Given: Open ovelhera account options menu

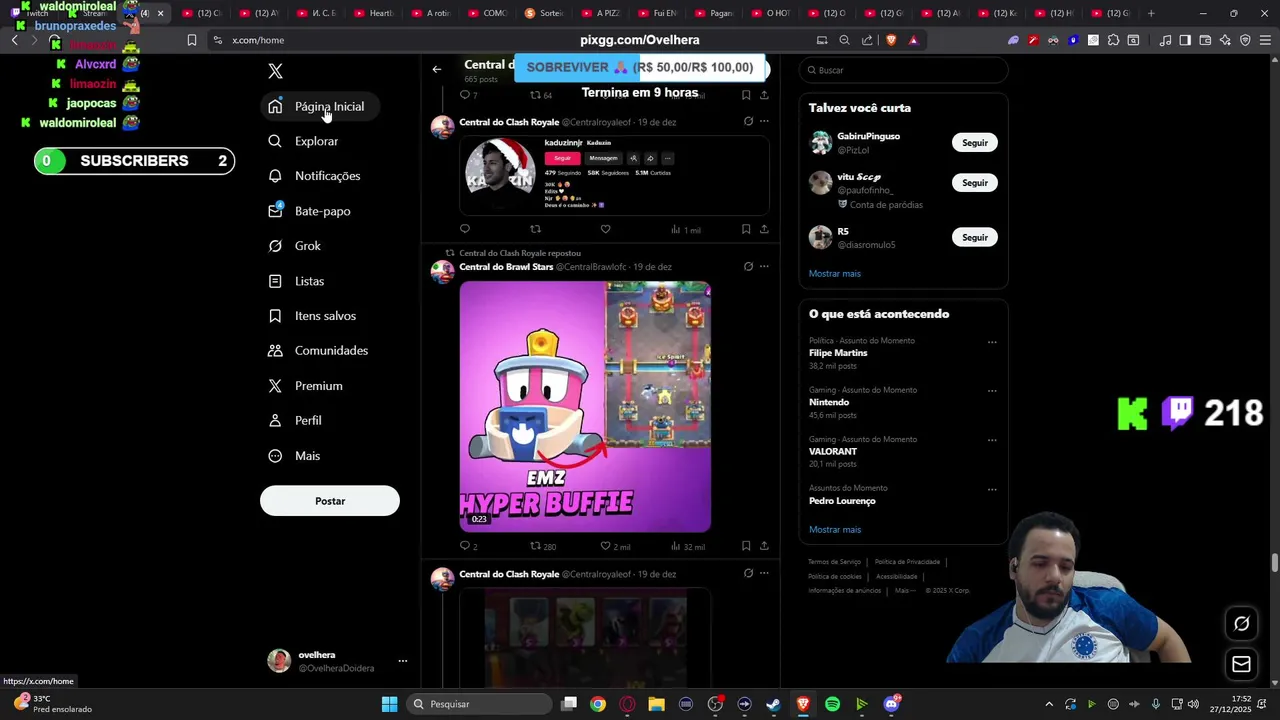Looking at the screenshot, I should 403,661.
